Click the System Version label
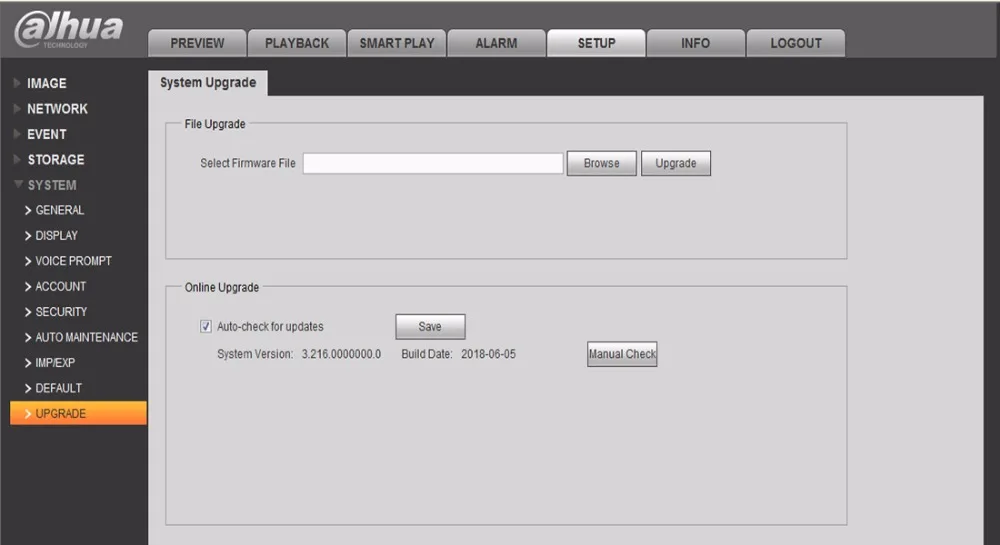Image resolution: width=1000 pixels, height=545 pixels. click(255, 354)
